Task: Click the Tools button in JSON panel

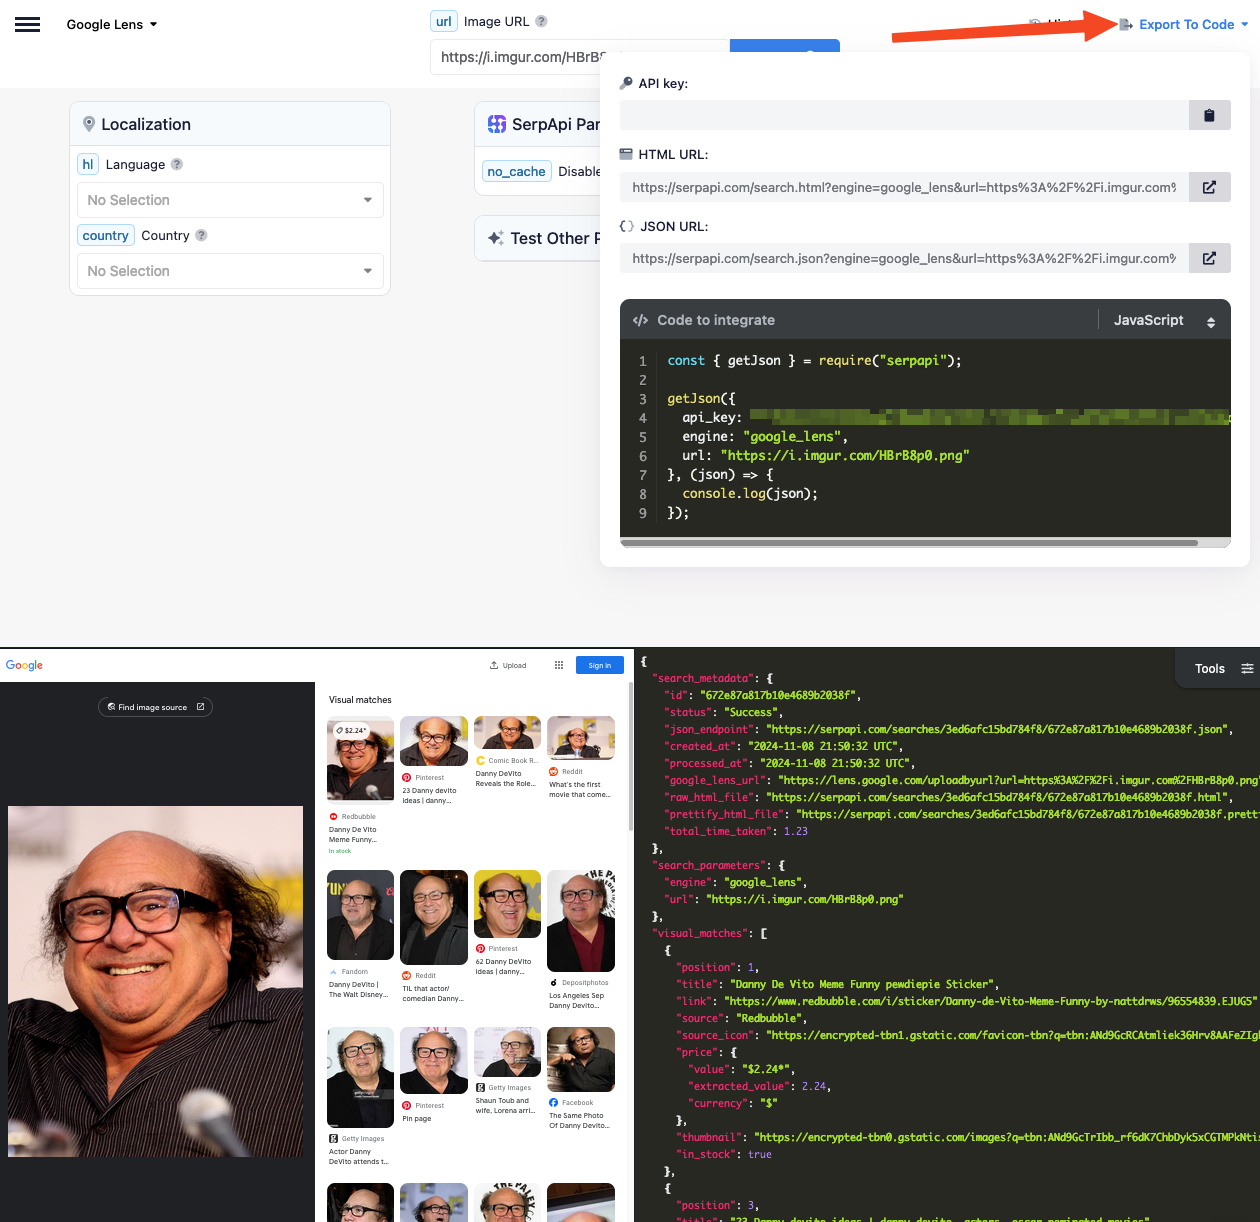Action: point(1210,669)
